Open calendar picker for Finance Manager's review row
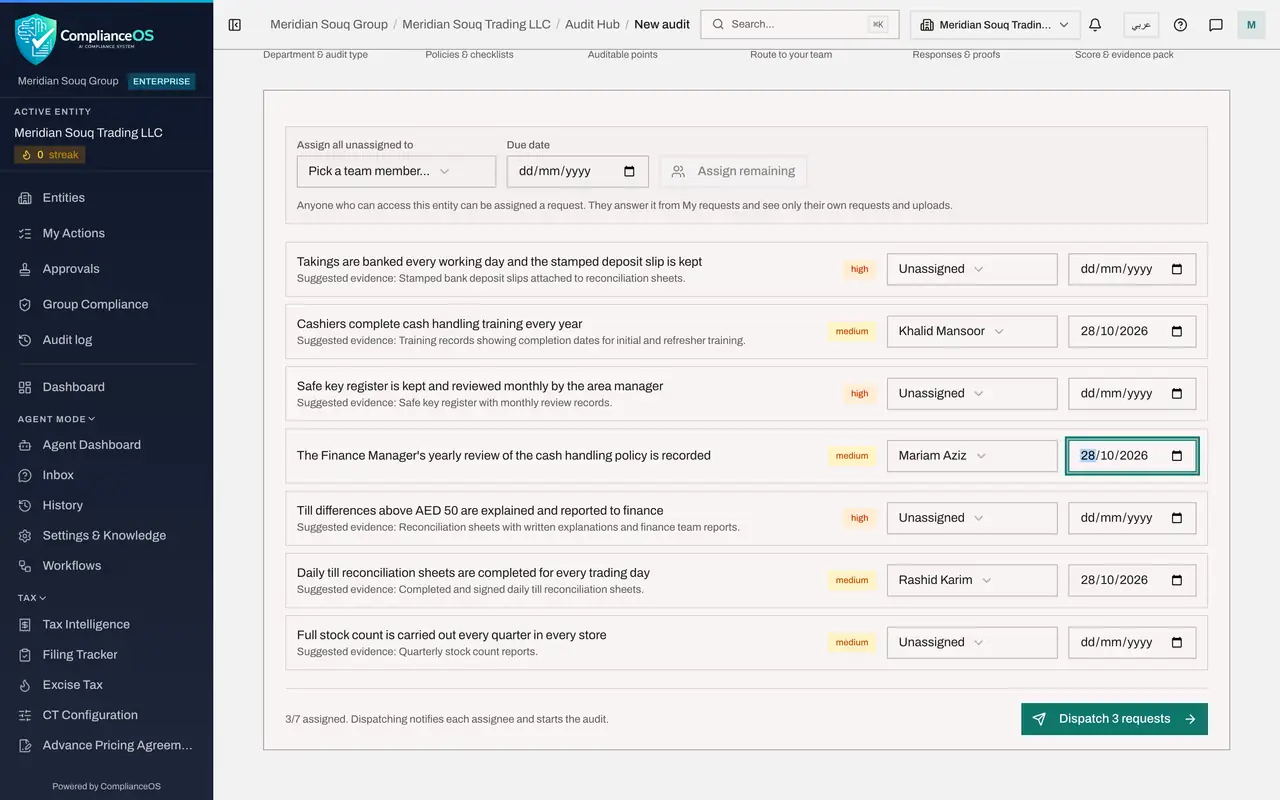Viewport: 1280px width, 800px height. [1177, 455]
